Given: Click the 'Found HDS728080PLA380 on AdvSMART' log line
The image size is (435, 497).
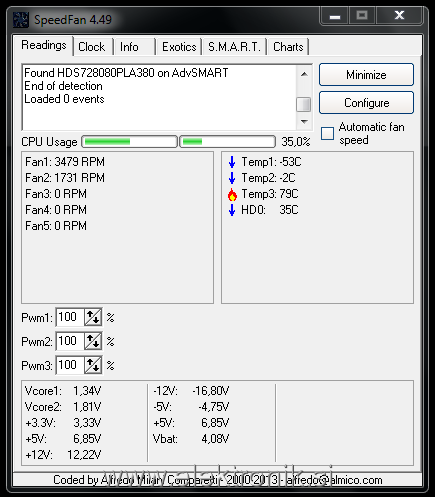Looking at the screenshot, I should (126, 73).
